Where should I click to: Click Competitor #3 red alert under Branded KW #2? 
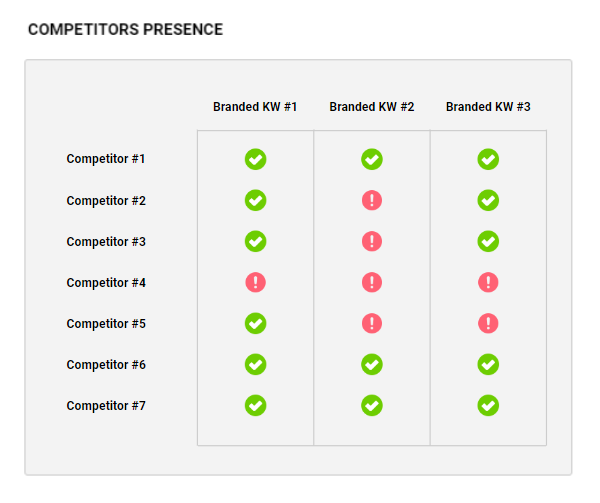pos(372,241)
